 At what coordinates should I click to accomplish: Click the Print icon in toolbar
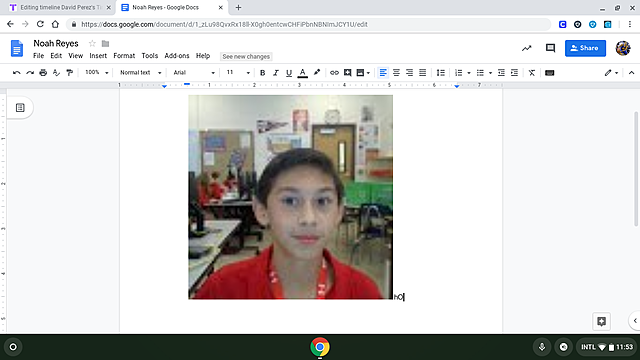[43, 73]
